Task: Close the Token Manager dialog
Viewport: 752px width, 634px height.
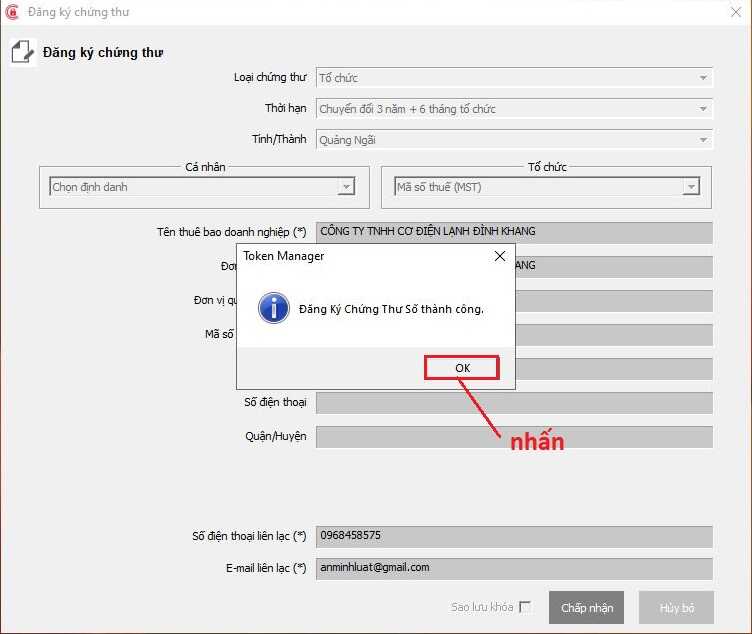Action: pyautogui.click(x=500, y=256)
